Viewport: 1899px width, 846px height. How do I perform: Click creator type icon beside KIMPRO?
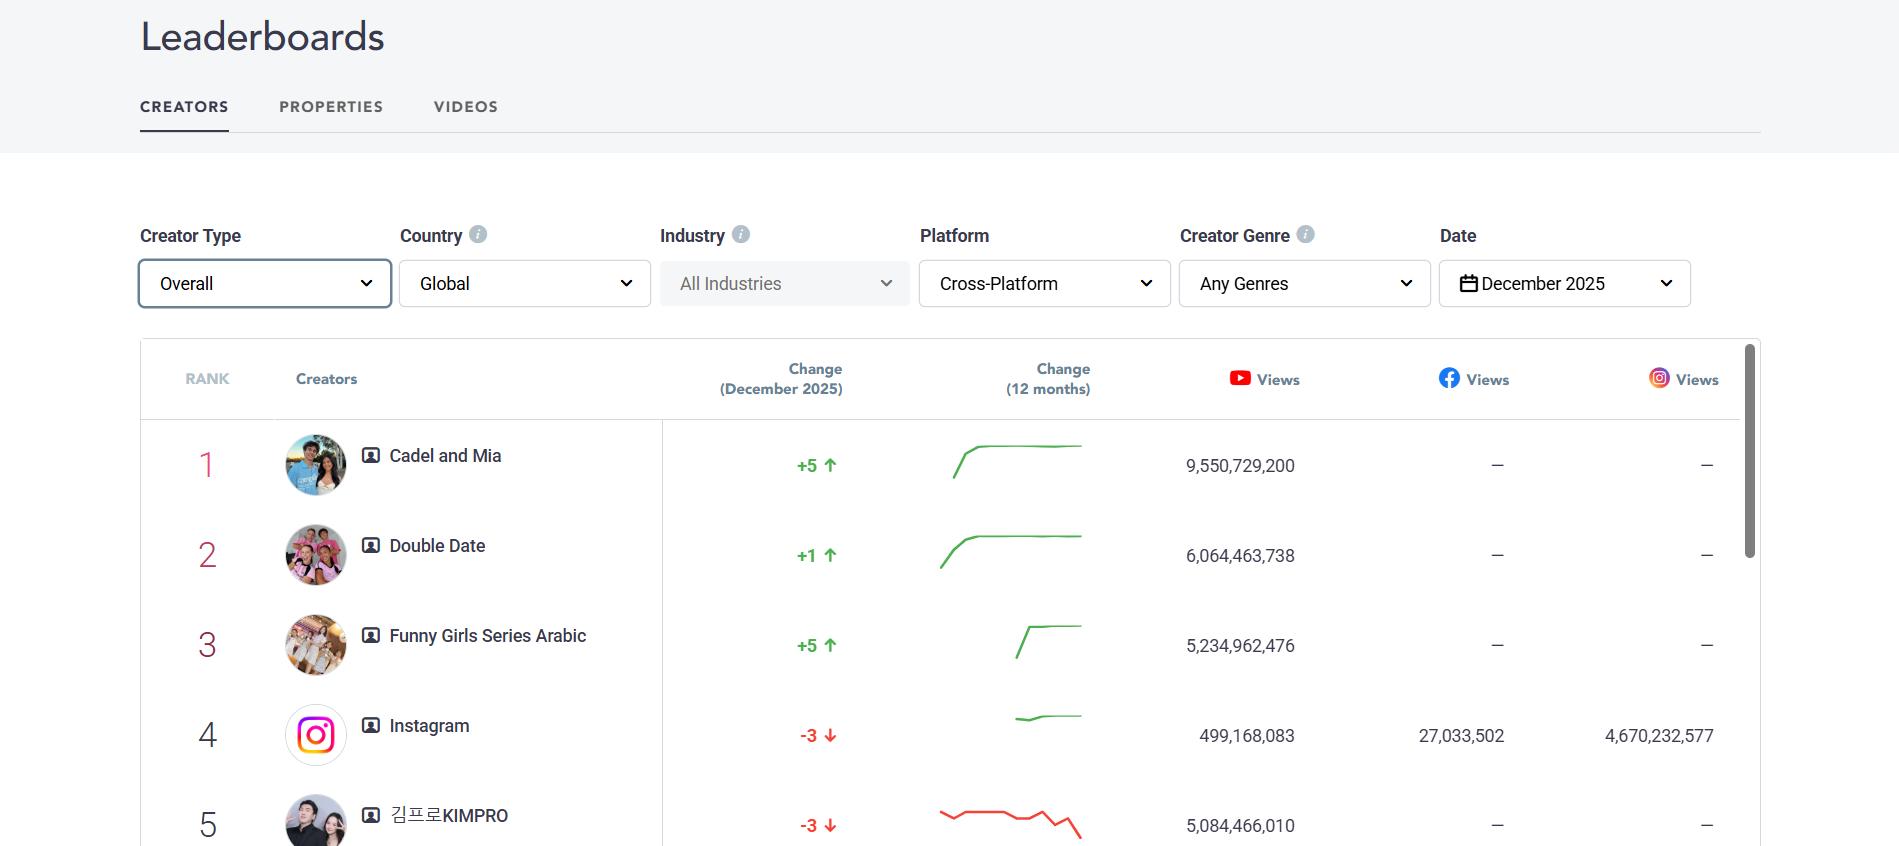click(371, 816)
